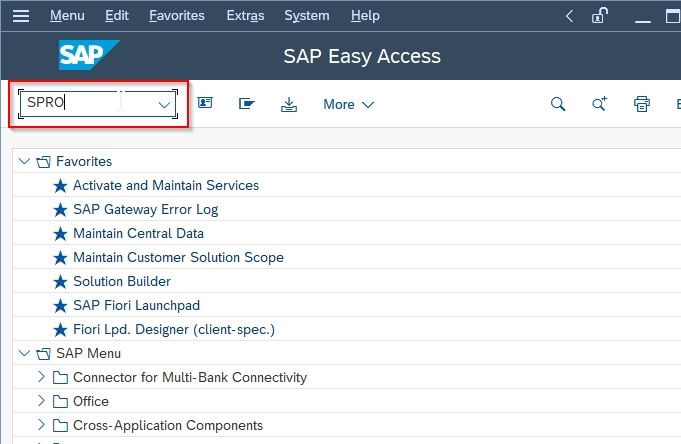Collapse the SAP Menu folder
The height and width of the screenshot is (444, 681).
[24, 353]
